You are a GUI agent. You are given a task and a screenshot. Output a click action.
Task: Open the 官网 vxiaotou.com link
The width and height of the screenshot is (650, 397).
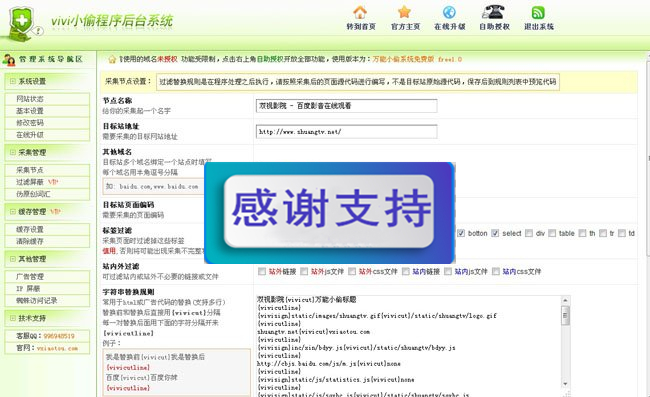click(x=57, y=348)
